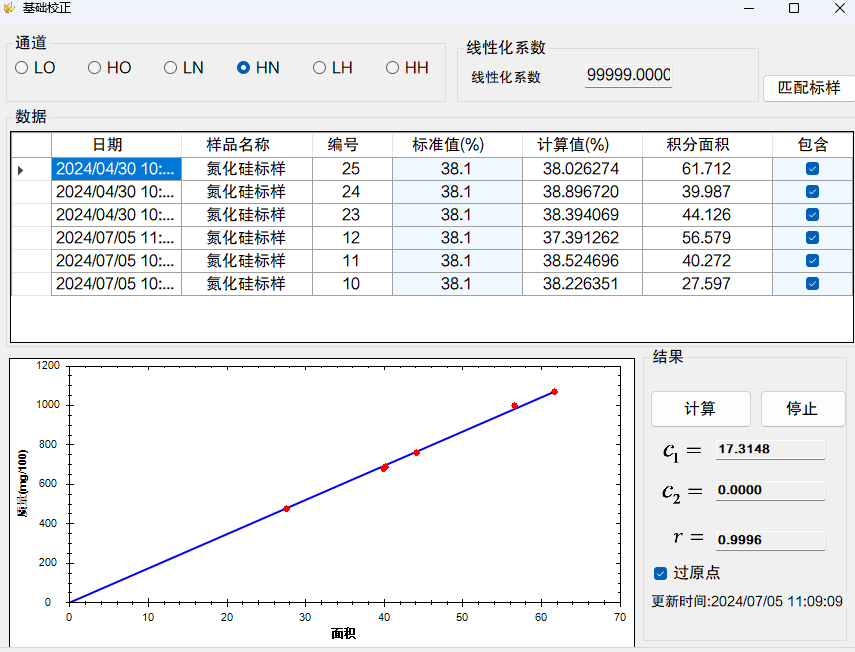Viewport: 855px width, 652px height.
Task: Close the 基础校正 window
Action: pyautogui.click(x=840, y=8)
